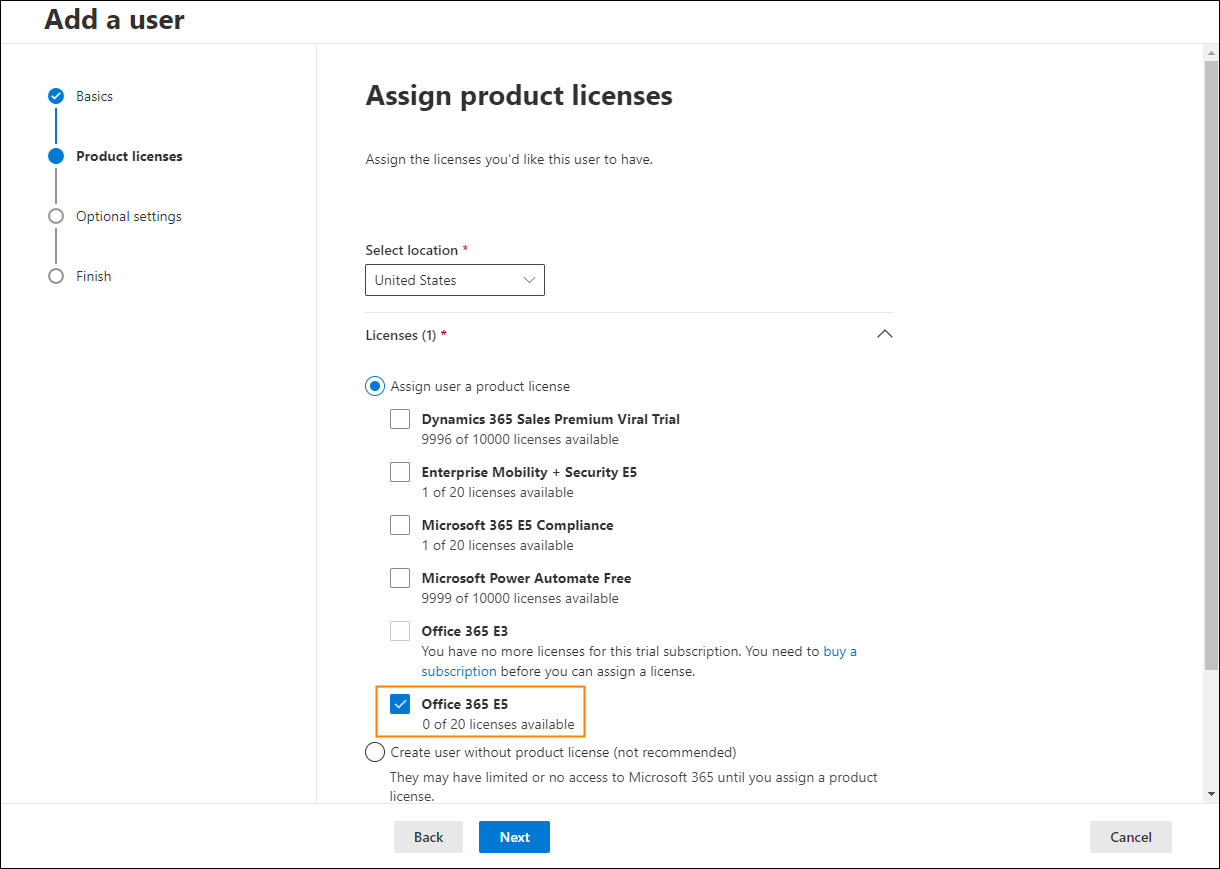Check Microsoft 365 E5 Compliance license
The height and width of the screenshot is (869, 1220).
[x=400, y=525]
